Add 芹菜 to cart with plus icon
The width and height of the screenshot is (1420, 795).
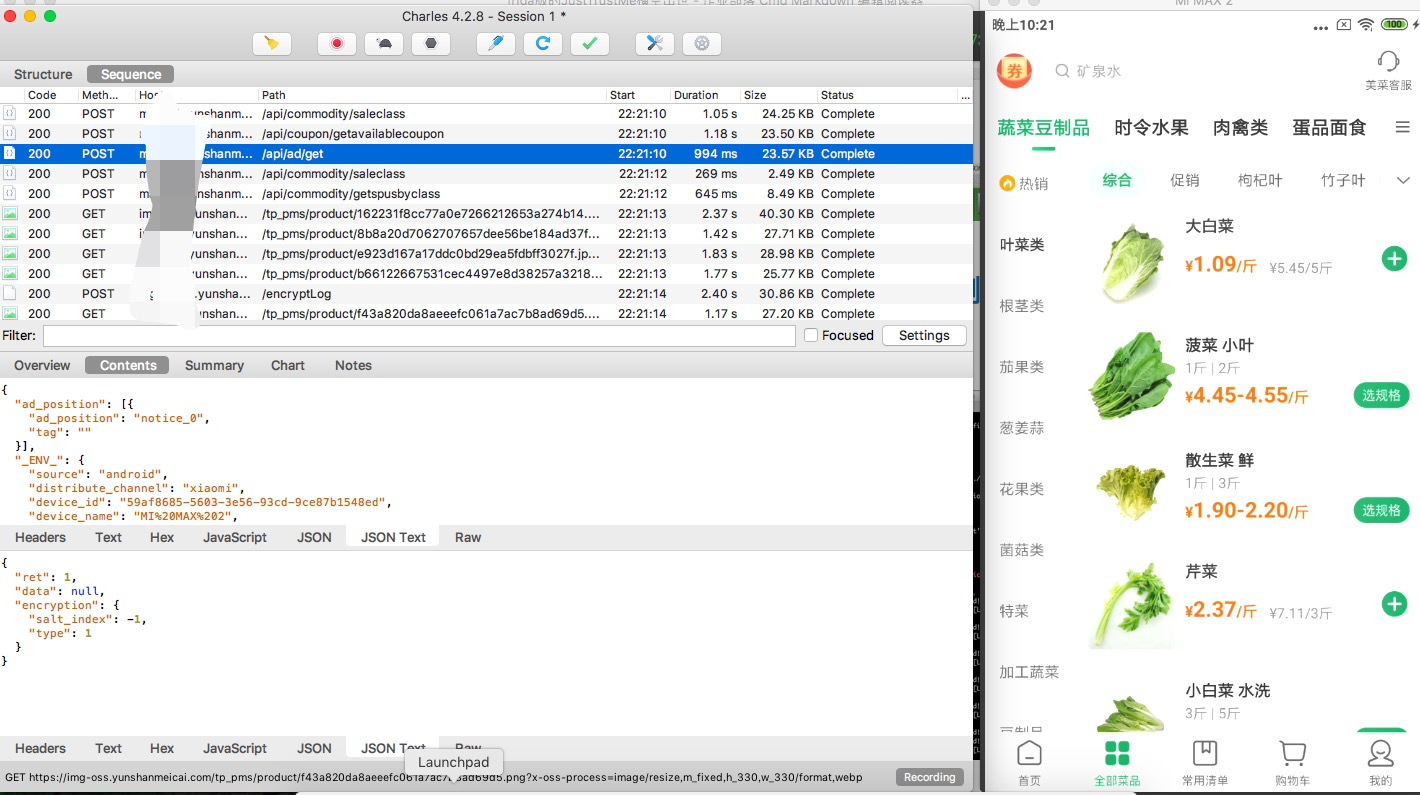click(x=1394, y=604)
